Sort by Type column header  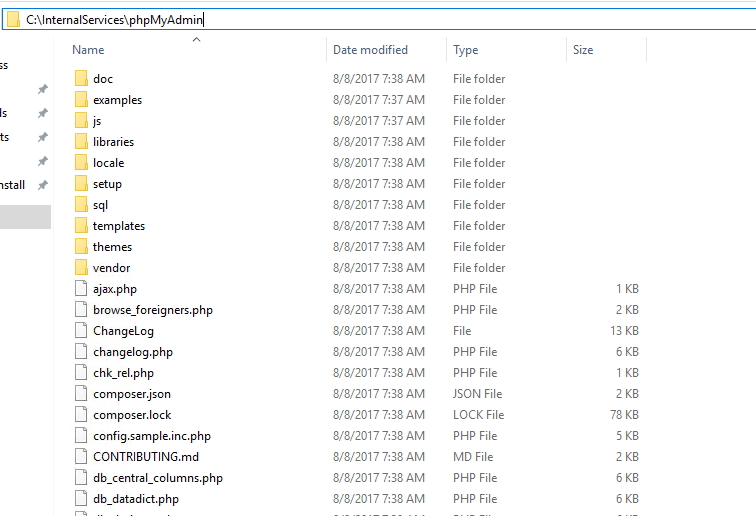466,50
